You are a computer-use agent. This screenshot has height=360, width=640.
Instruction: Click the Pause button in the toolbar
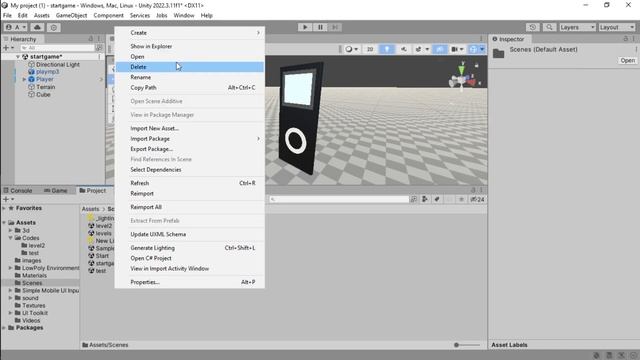[320, 27]
